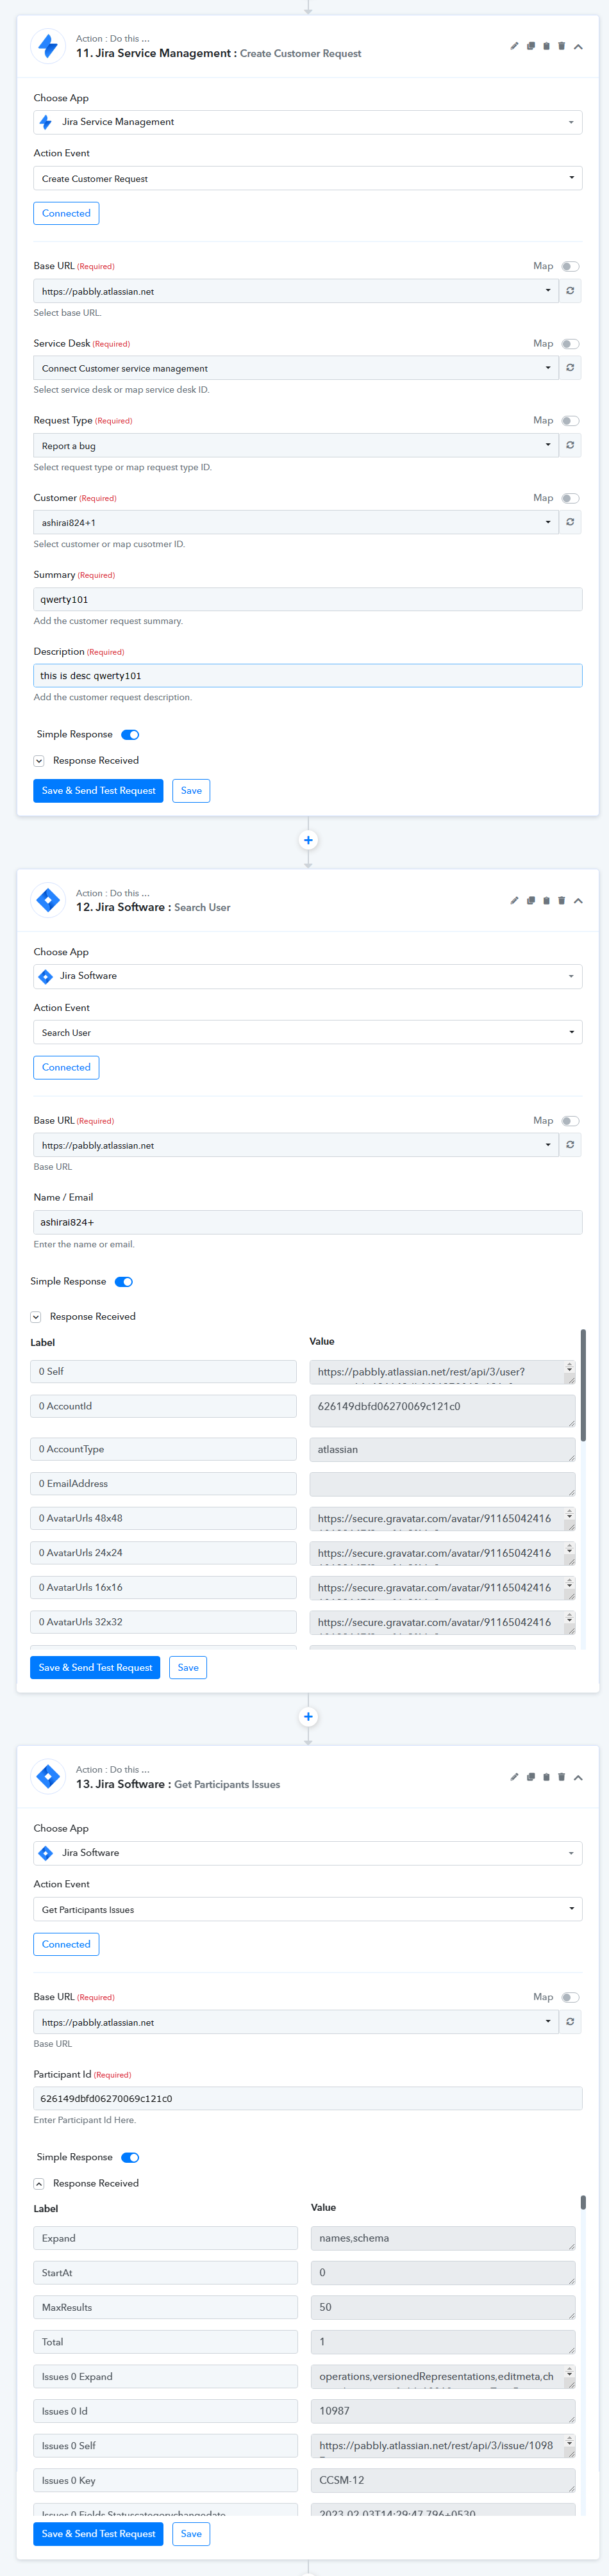Toggle Simple Response in Create Customer Request

point(130,735)
